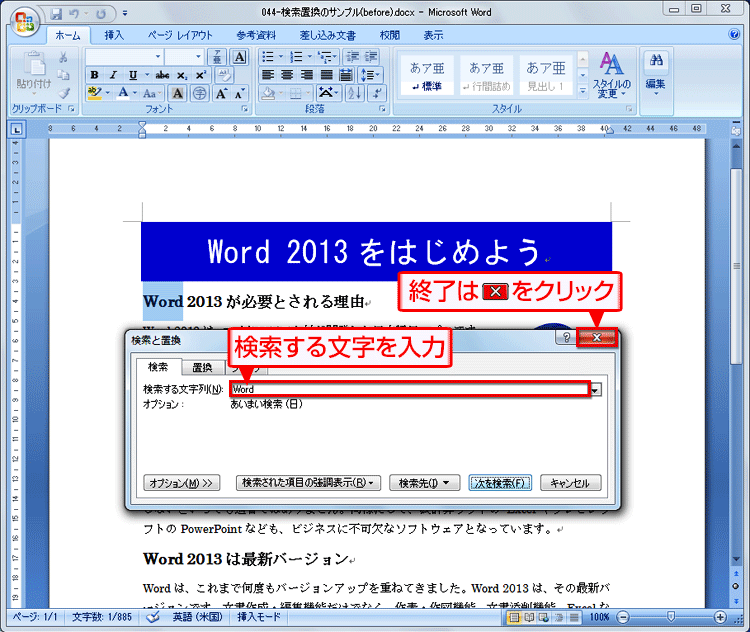Open the Font dialog launcher
The height and width of the screenshot is (632, 750).
(244, 109)
